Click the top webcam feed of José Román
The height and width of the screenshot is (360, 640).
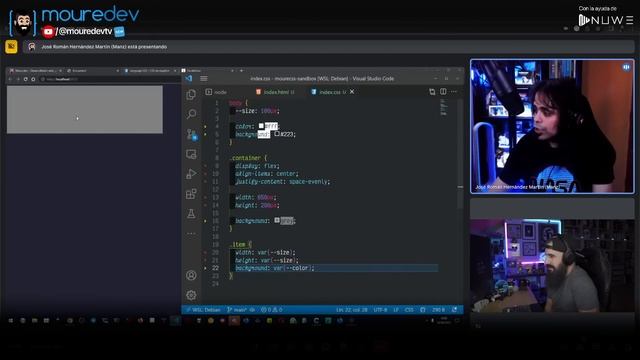552,126
